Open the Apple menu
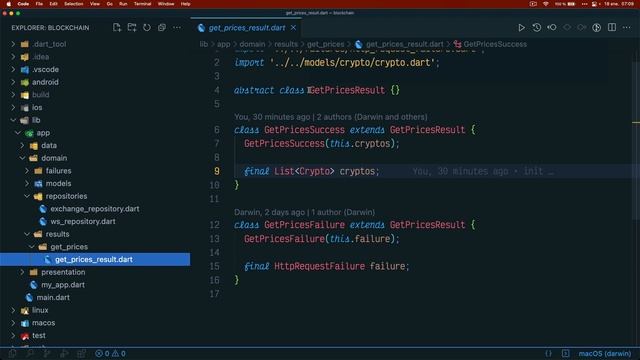 9,4
